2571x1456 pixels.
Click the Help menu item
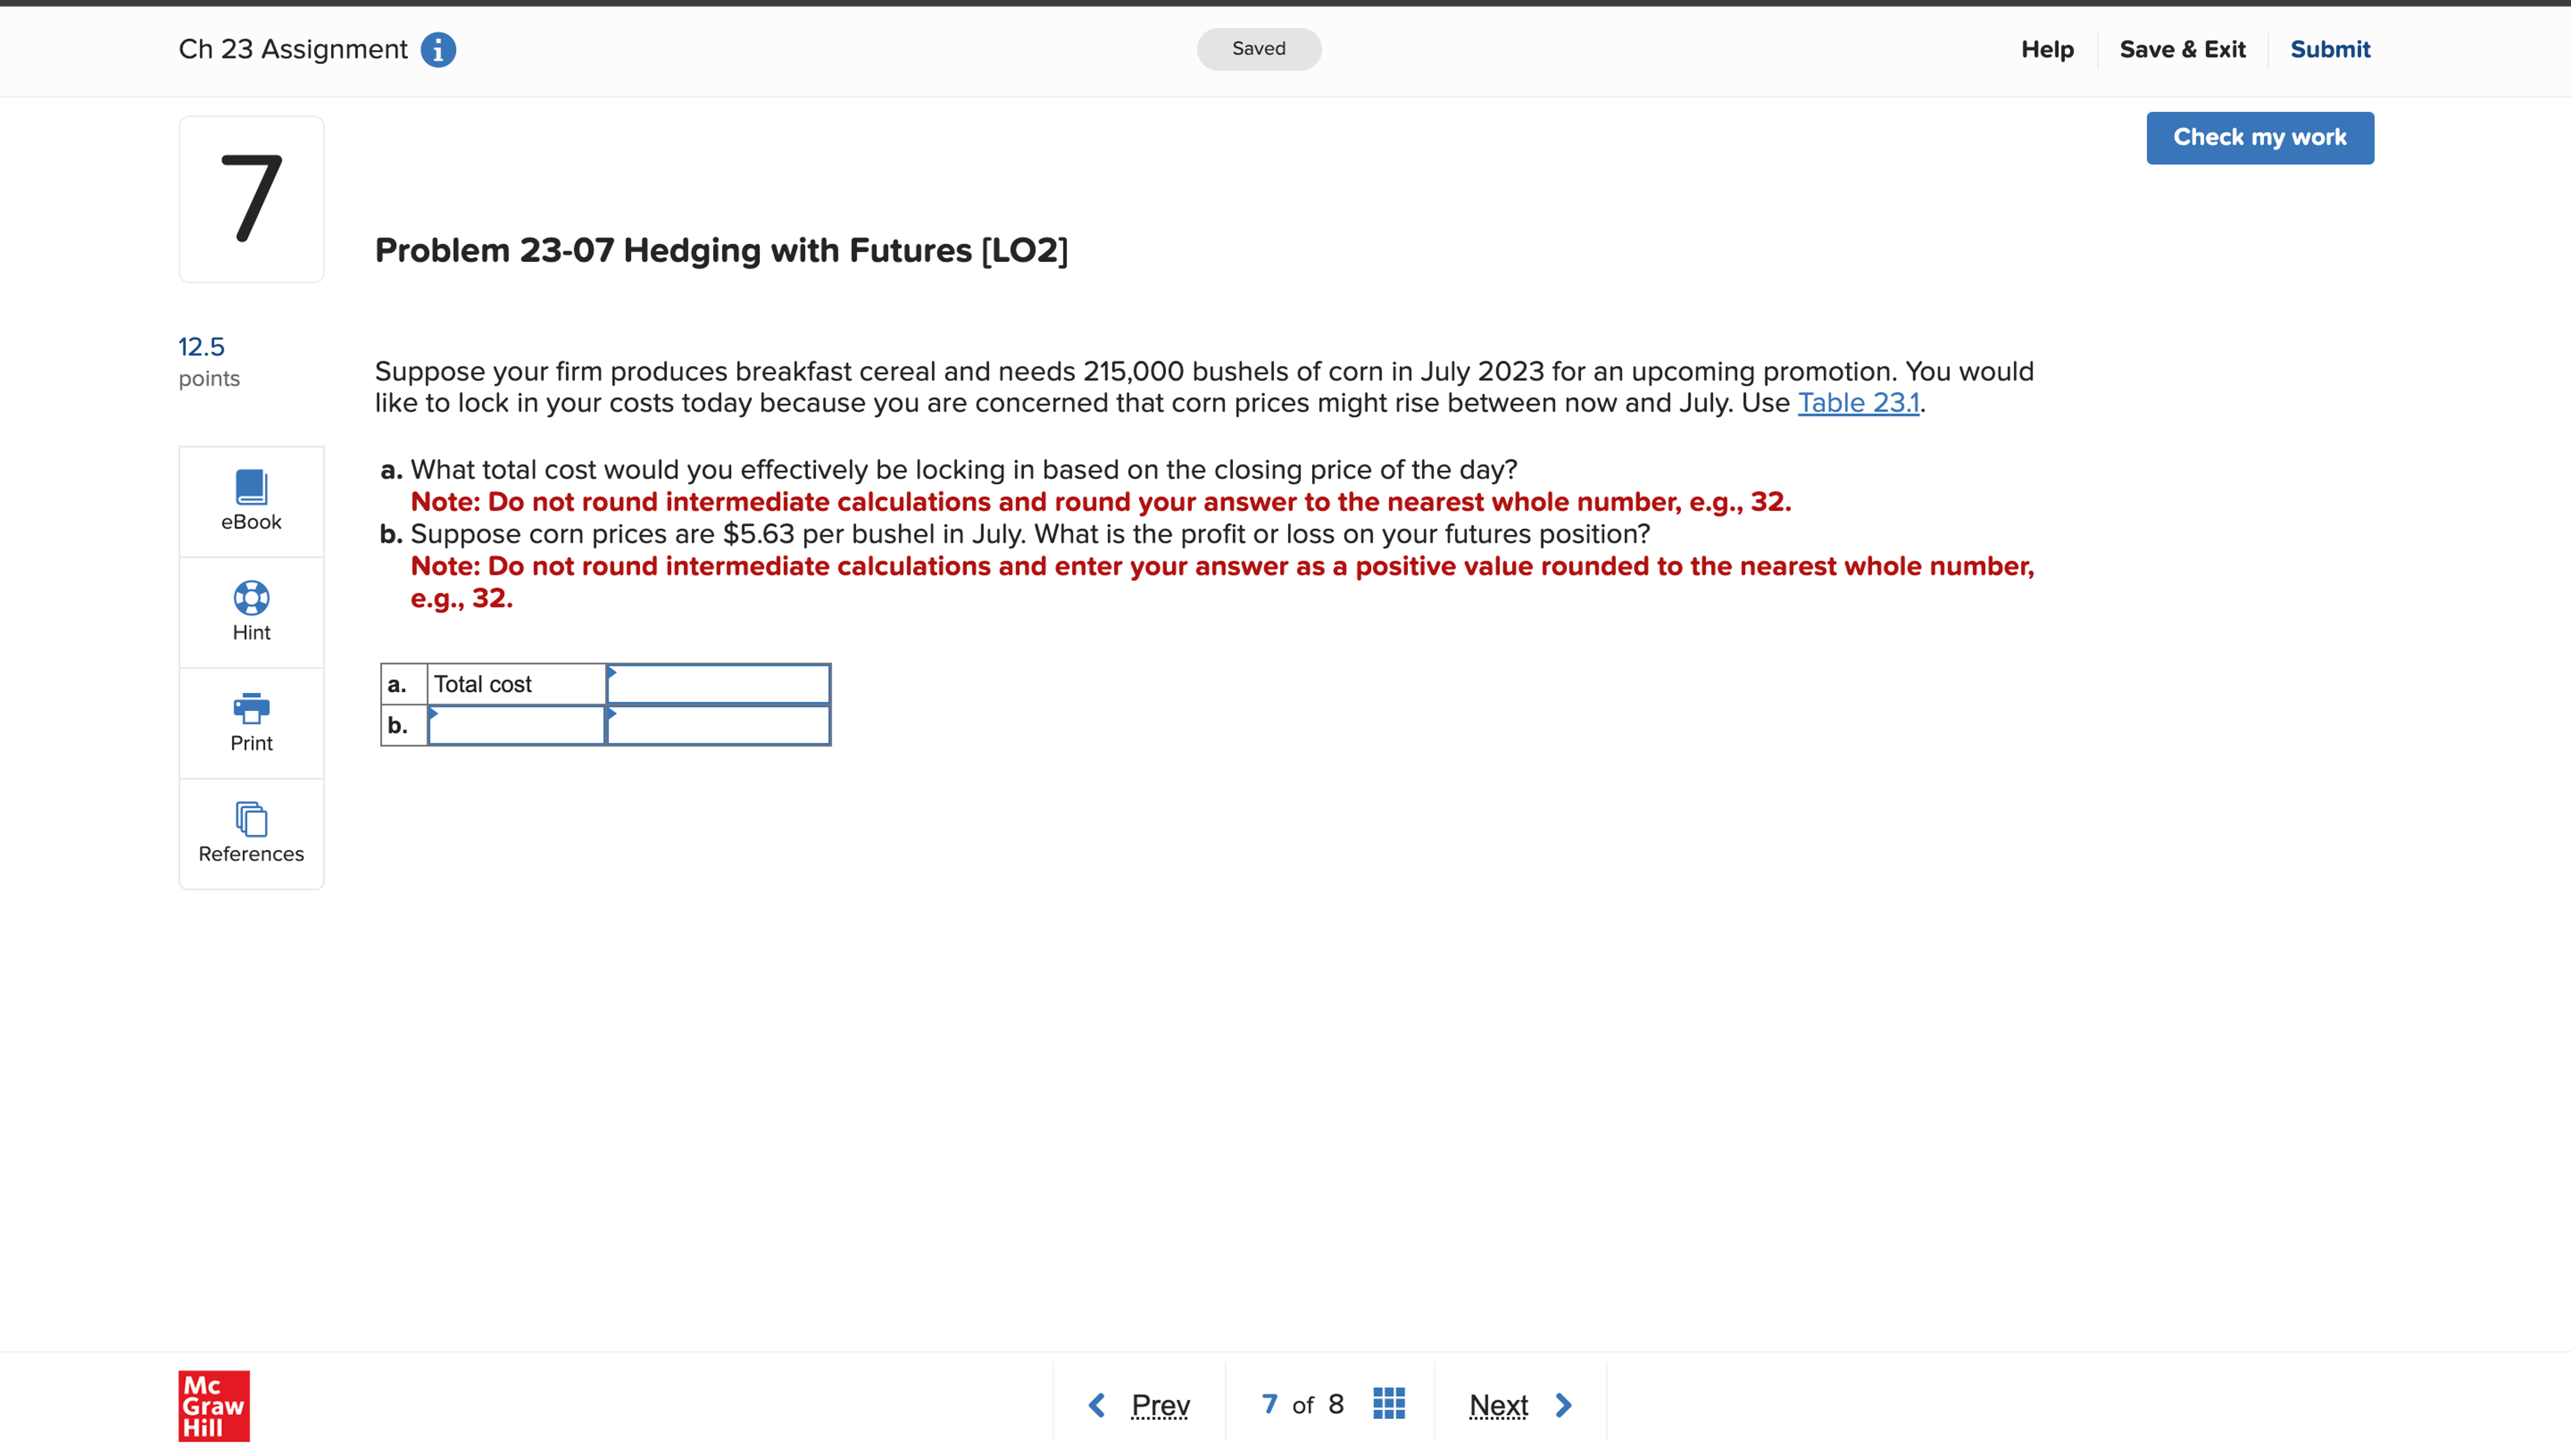pos(2047,48)
